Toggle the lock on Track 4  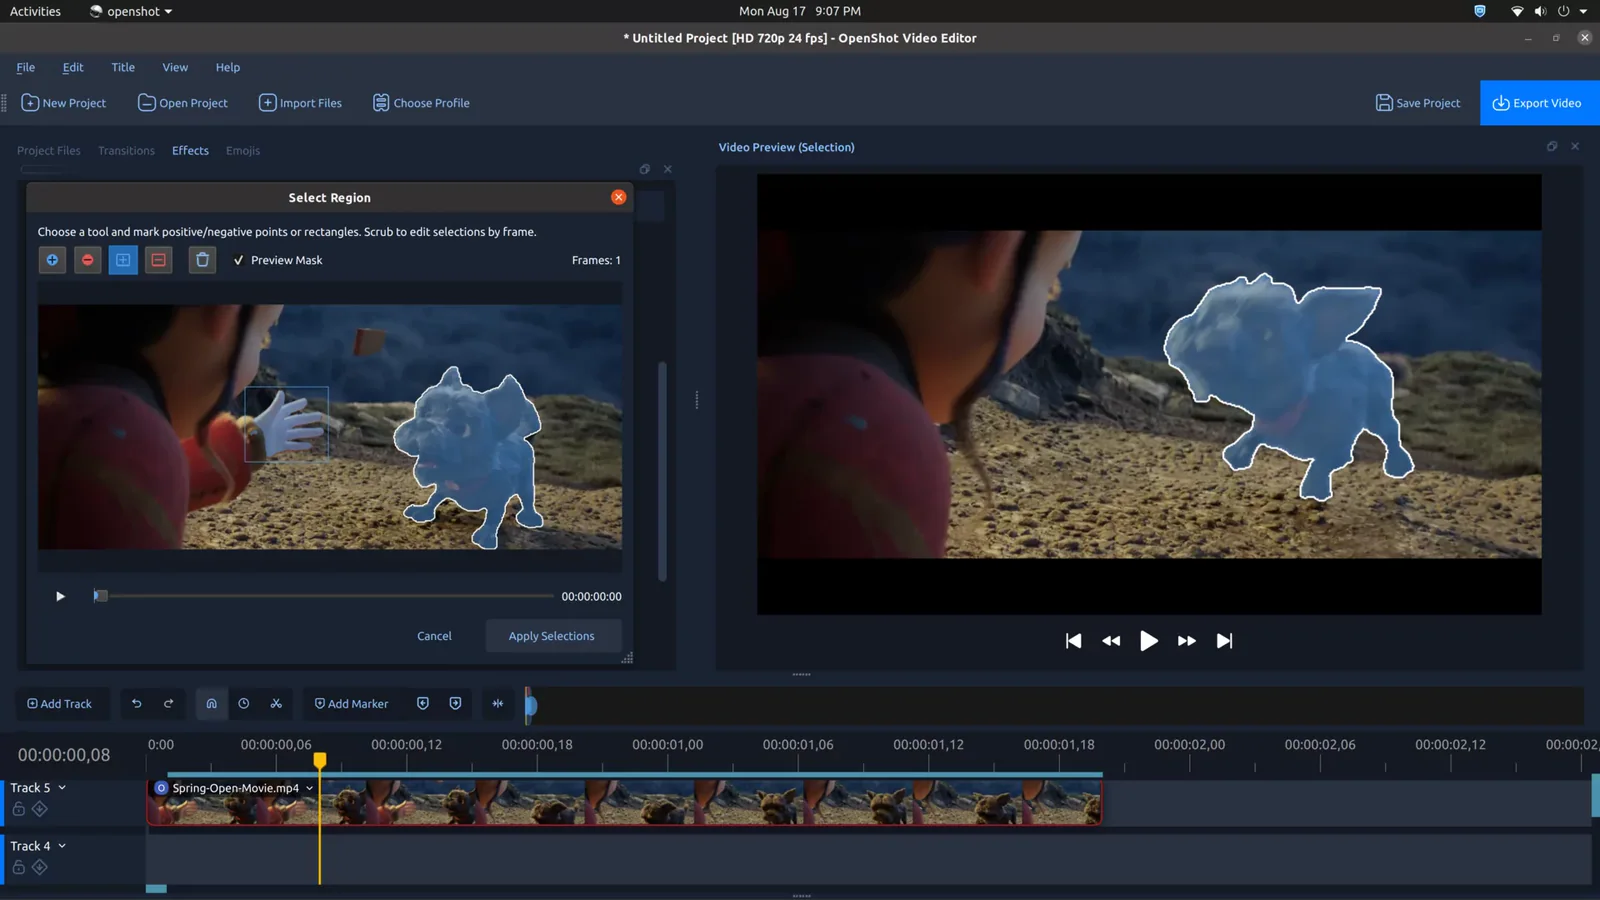click(x=19, y=867)
